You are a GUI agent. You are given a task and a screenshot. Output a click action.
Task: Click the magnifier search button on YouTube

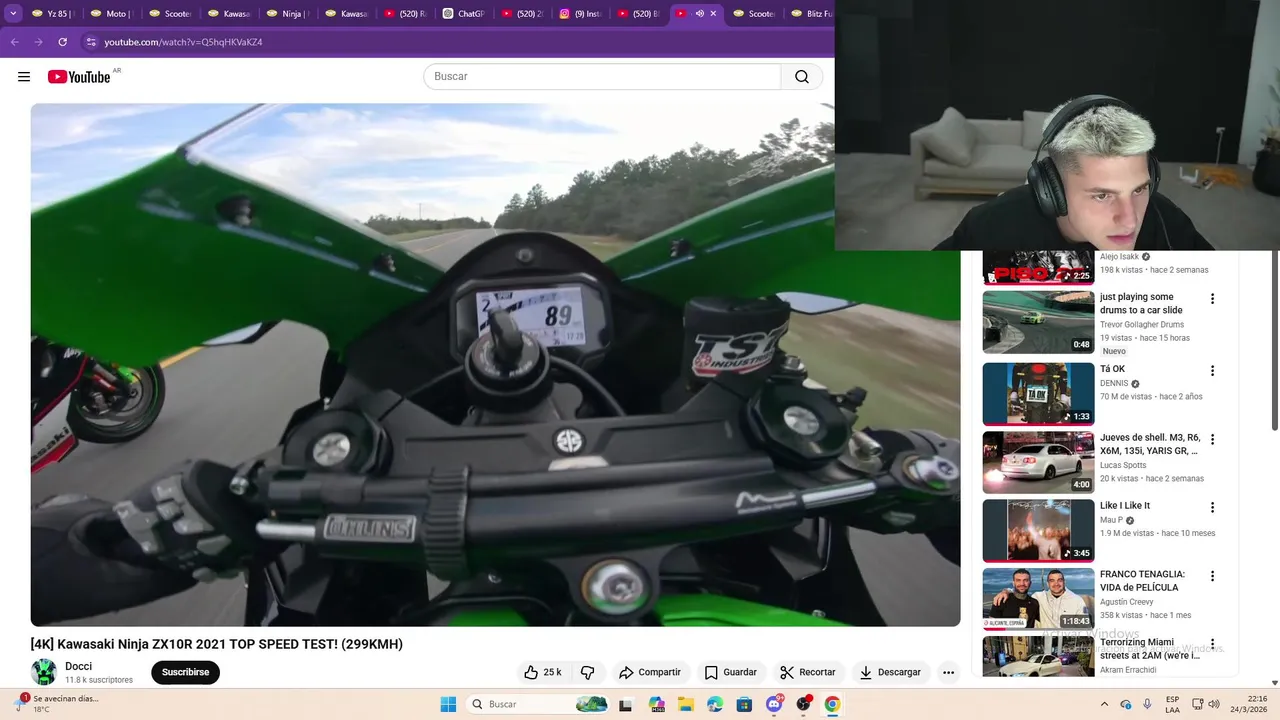tap(802, 77)
